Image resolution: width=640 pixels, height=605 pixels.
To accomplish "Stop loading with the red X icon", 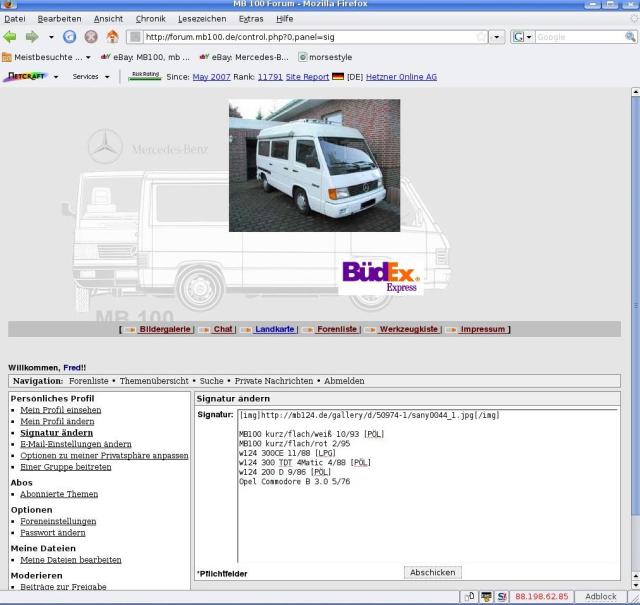I will click(x=91, y=37).
